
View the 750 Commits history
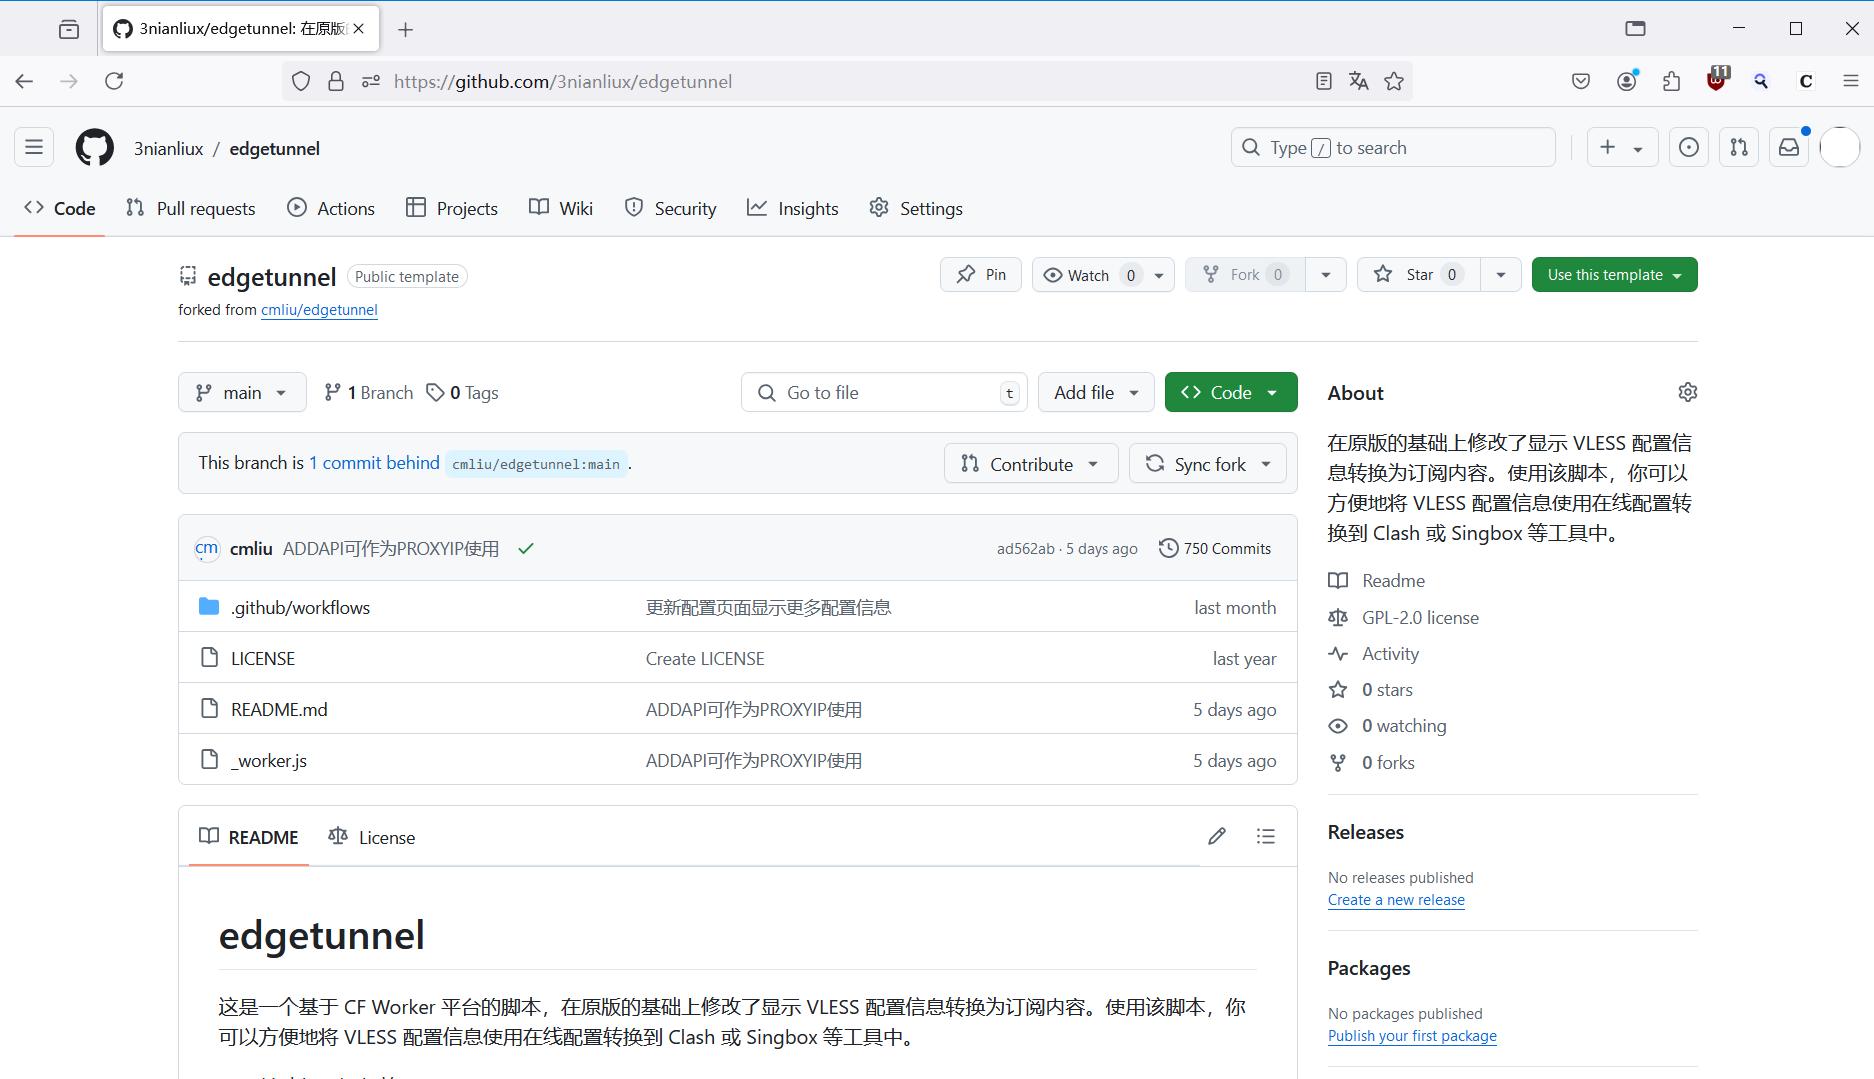(1215, 548)
